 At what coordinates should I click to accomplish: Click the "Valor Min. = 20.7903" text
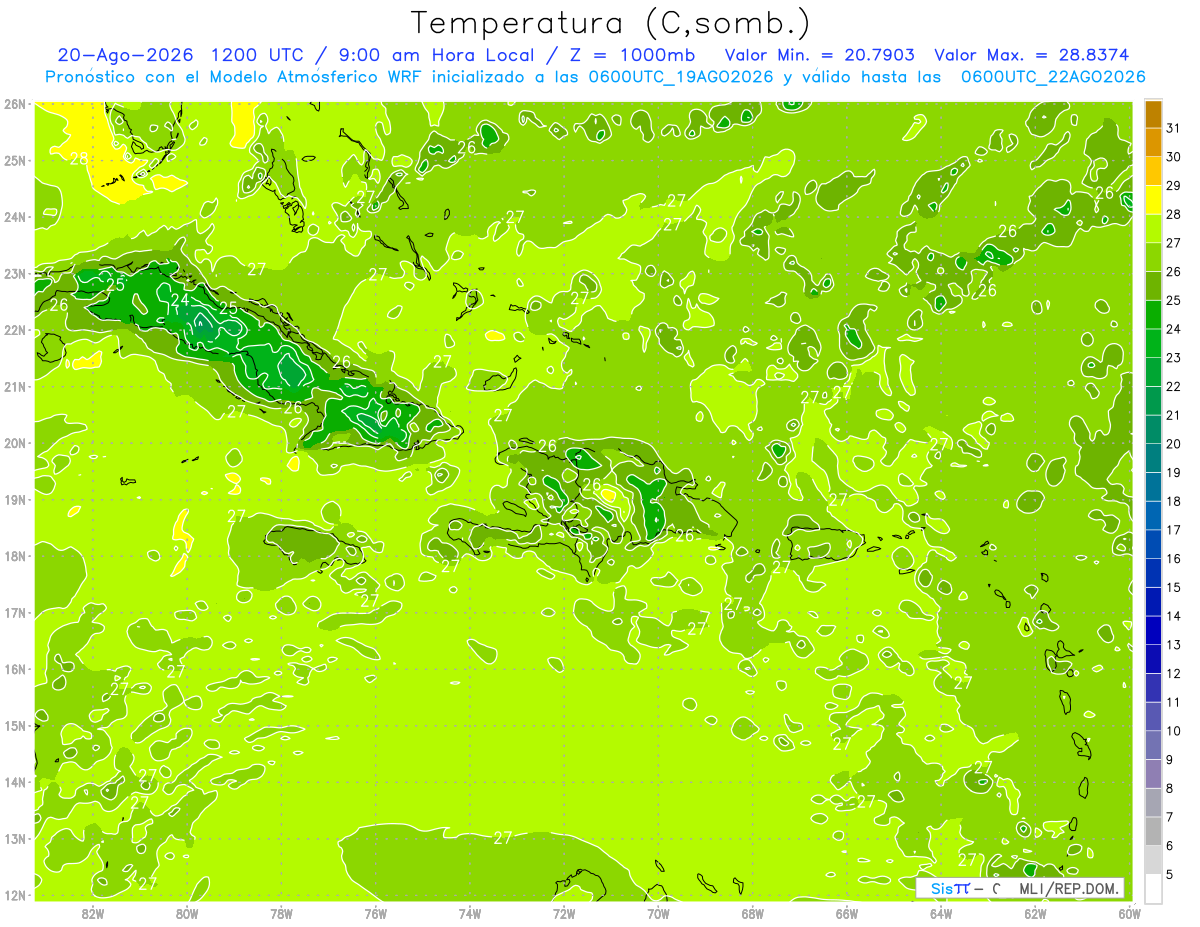[x=819, y=55]
